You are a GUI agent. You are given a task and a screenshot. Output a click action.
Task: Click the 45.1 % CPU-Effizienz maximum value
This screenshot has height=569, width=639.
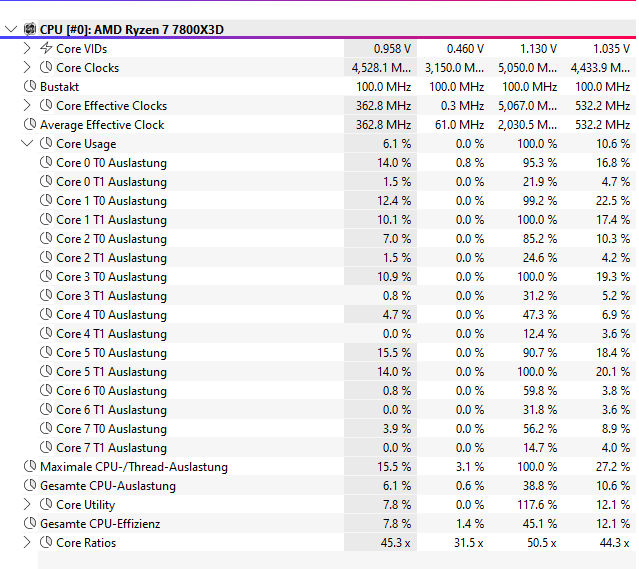click(540, 524)
